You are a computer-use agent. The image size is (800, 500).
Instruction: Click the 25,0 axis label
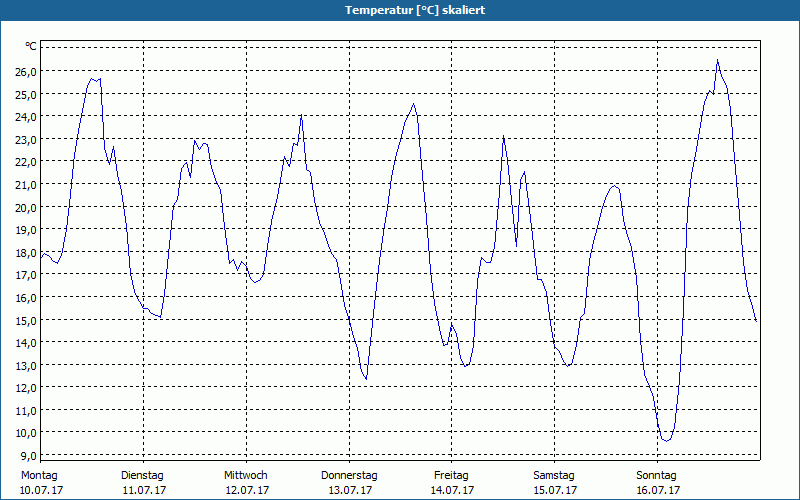pos(27,94)
